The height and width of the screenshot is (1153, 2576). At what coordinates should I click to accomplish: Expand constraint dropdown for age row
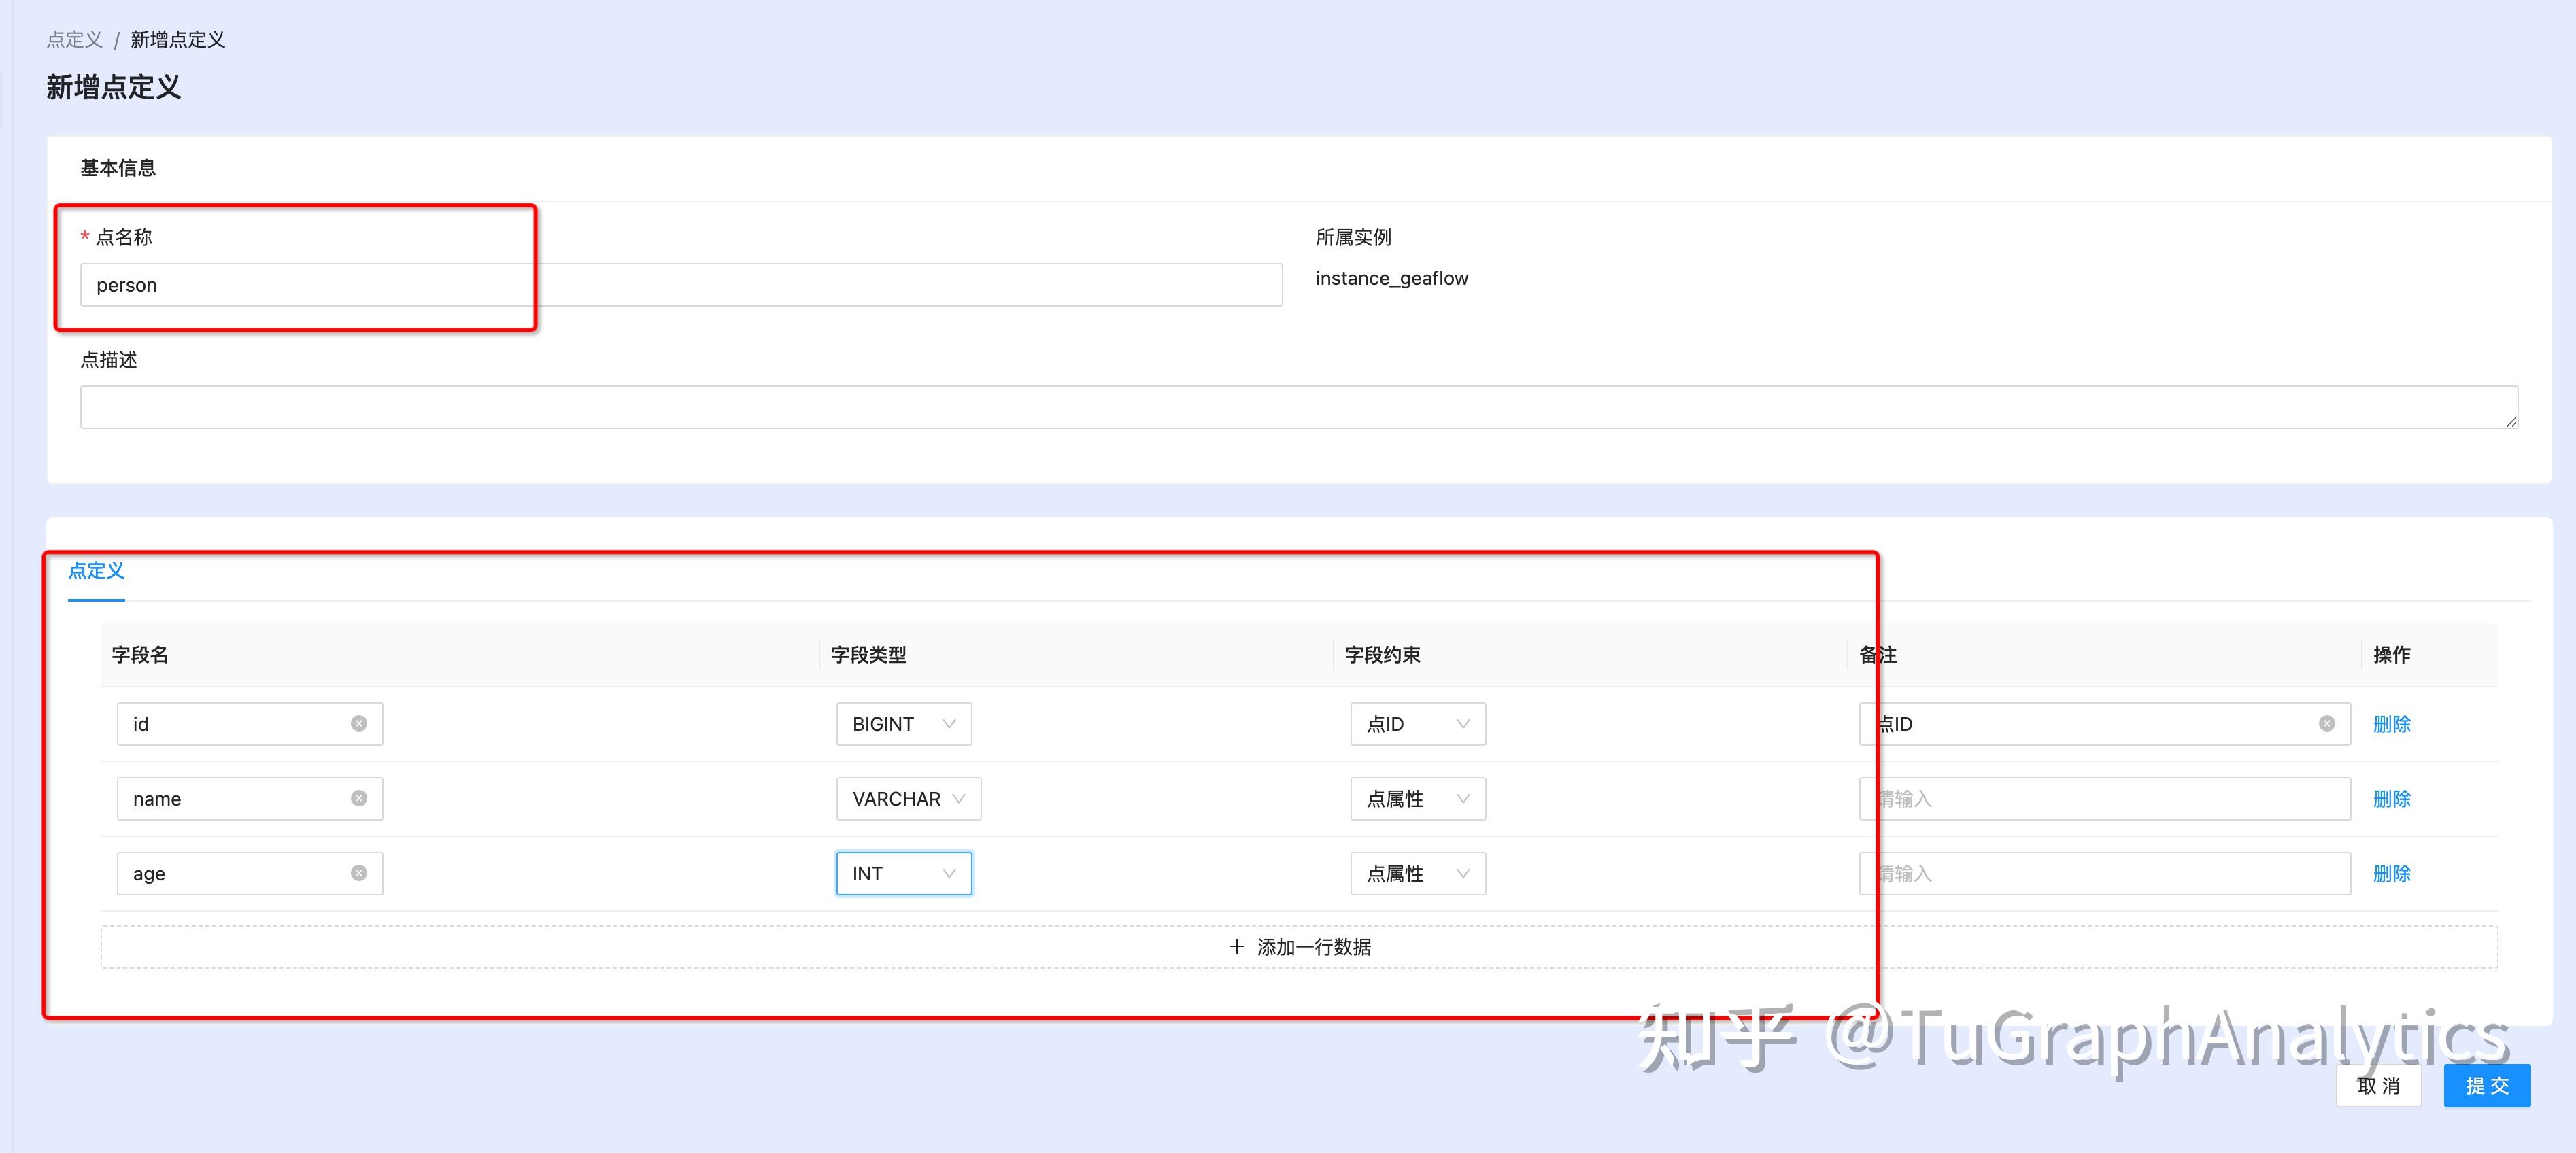tap(1417, 874)
